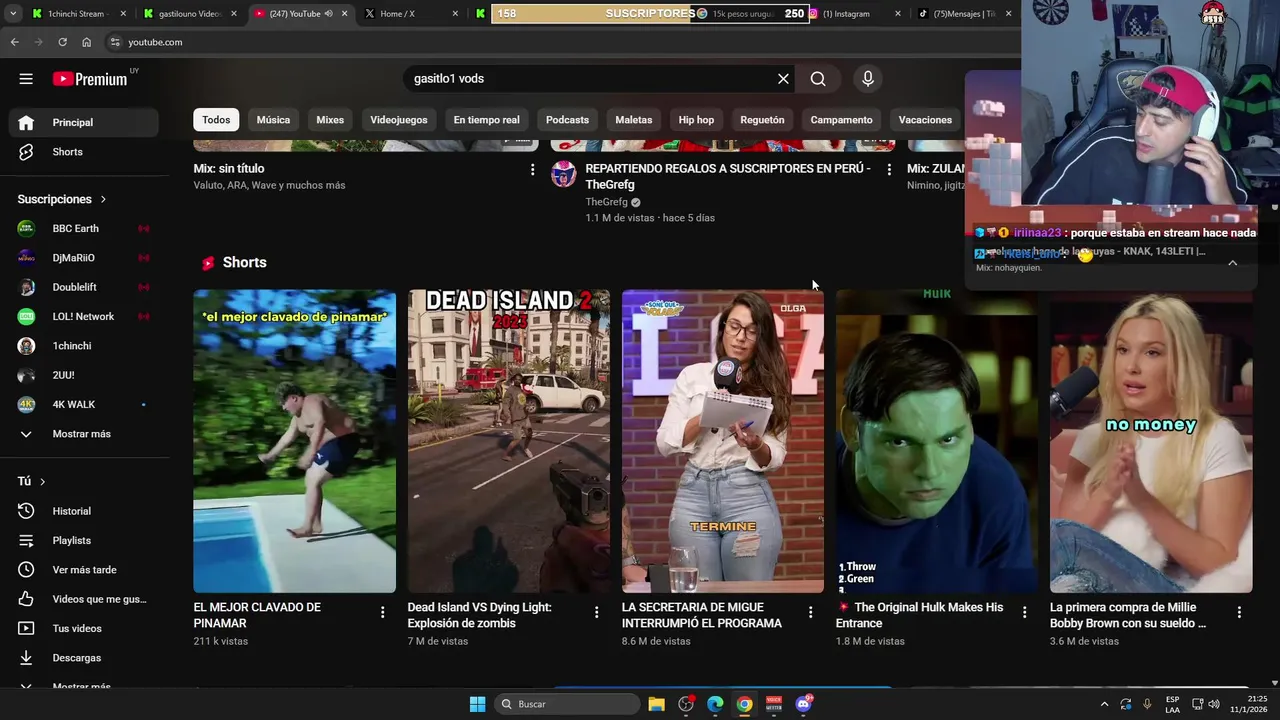
Task: Switch to the Instagram browser tab
Action: [x=852, y=14]
